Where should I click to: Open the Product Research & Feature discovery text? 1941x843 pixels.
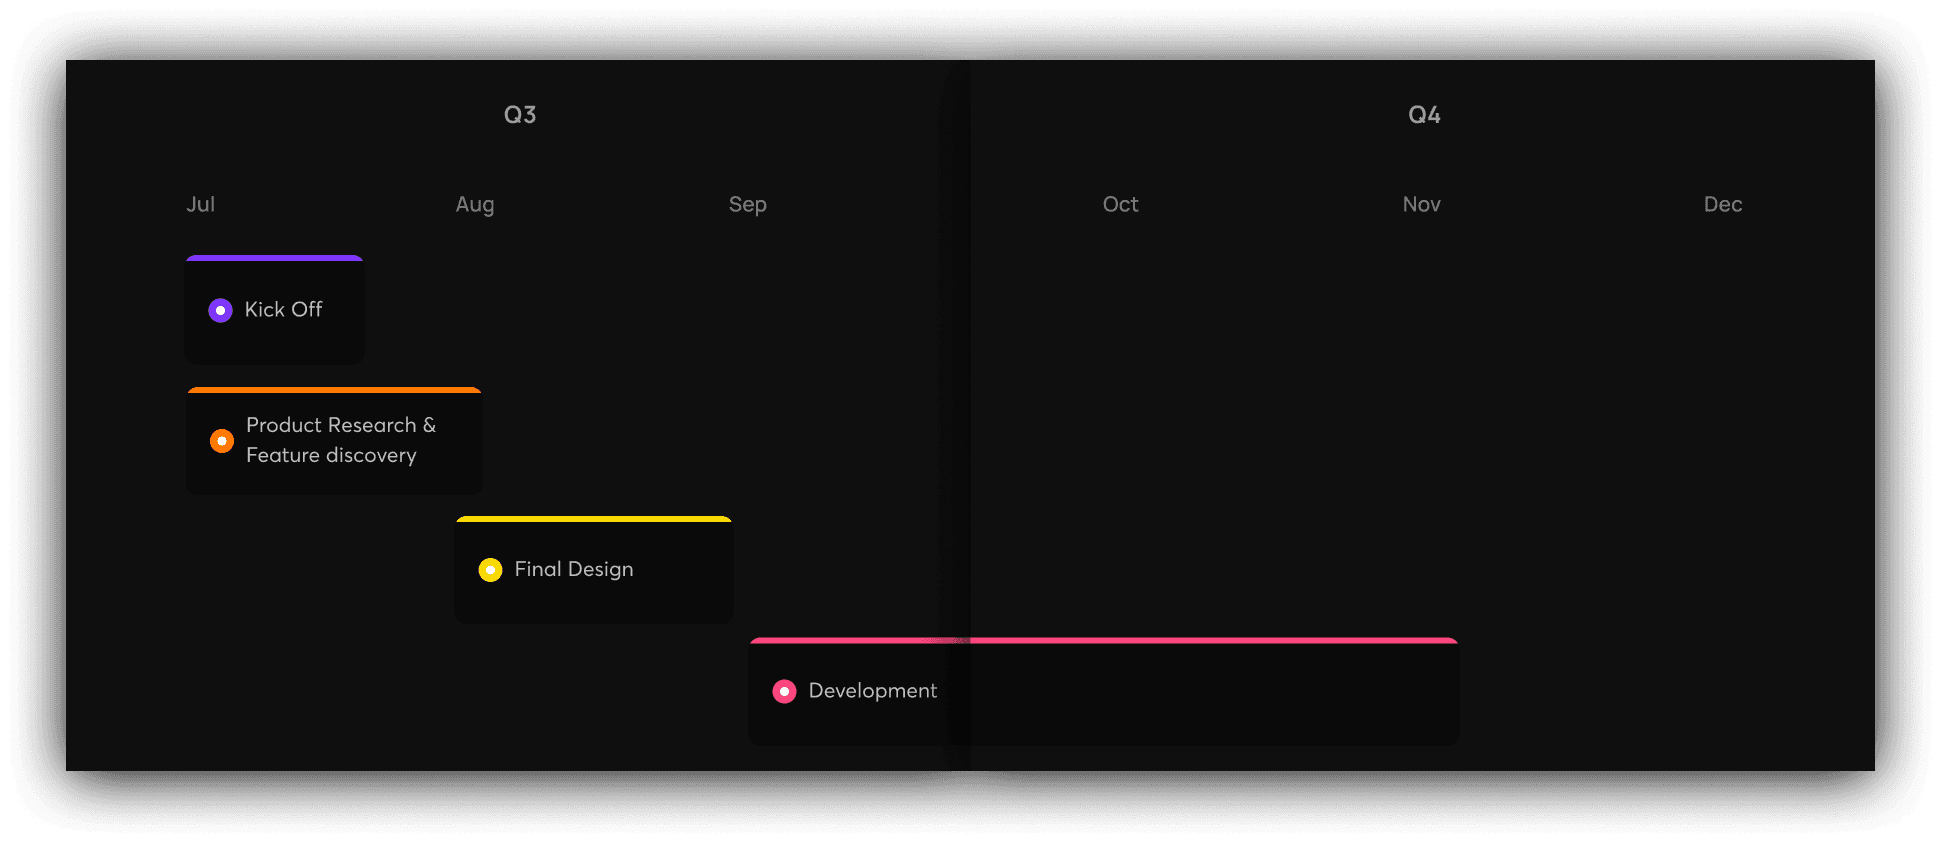point(340,440)
